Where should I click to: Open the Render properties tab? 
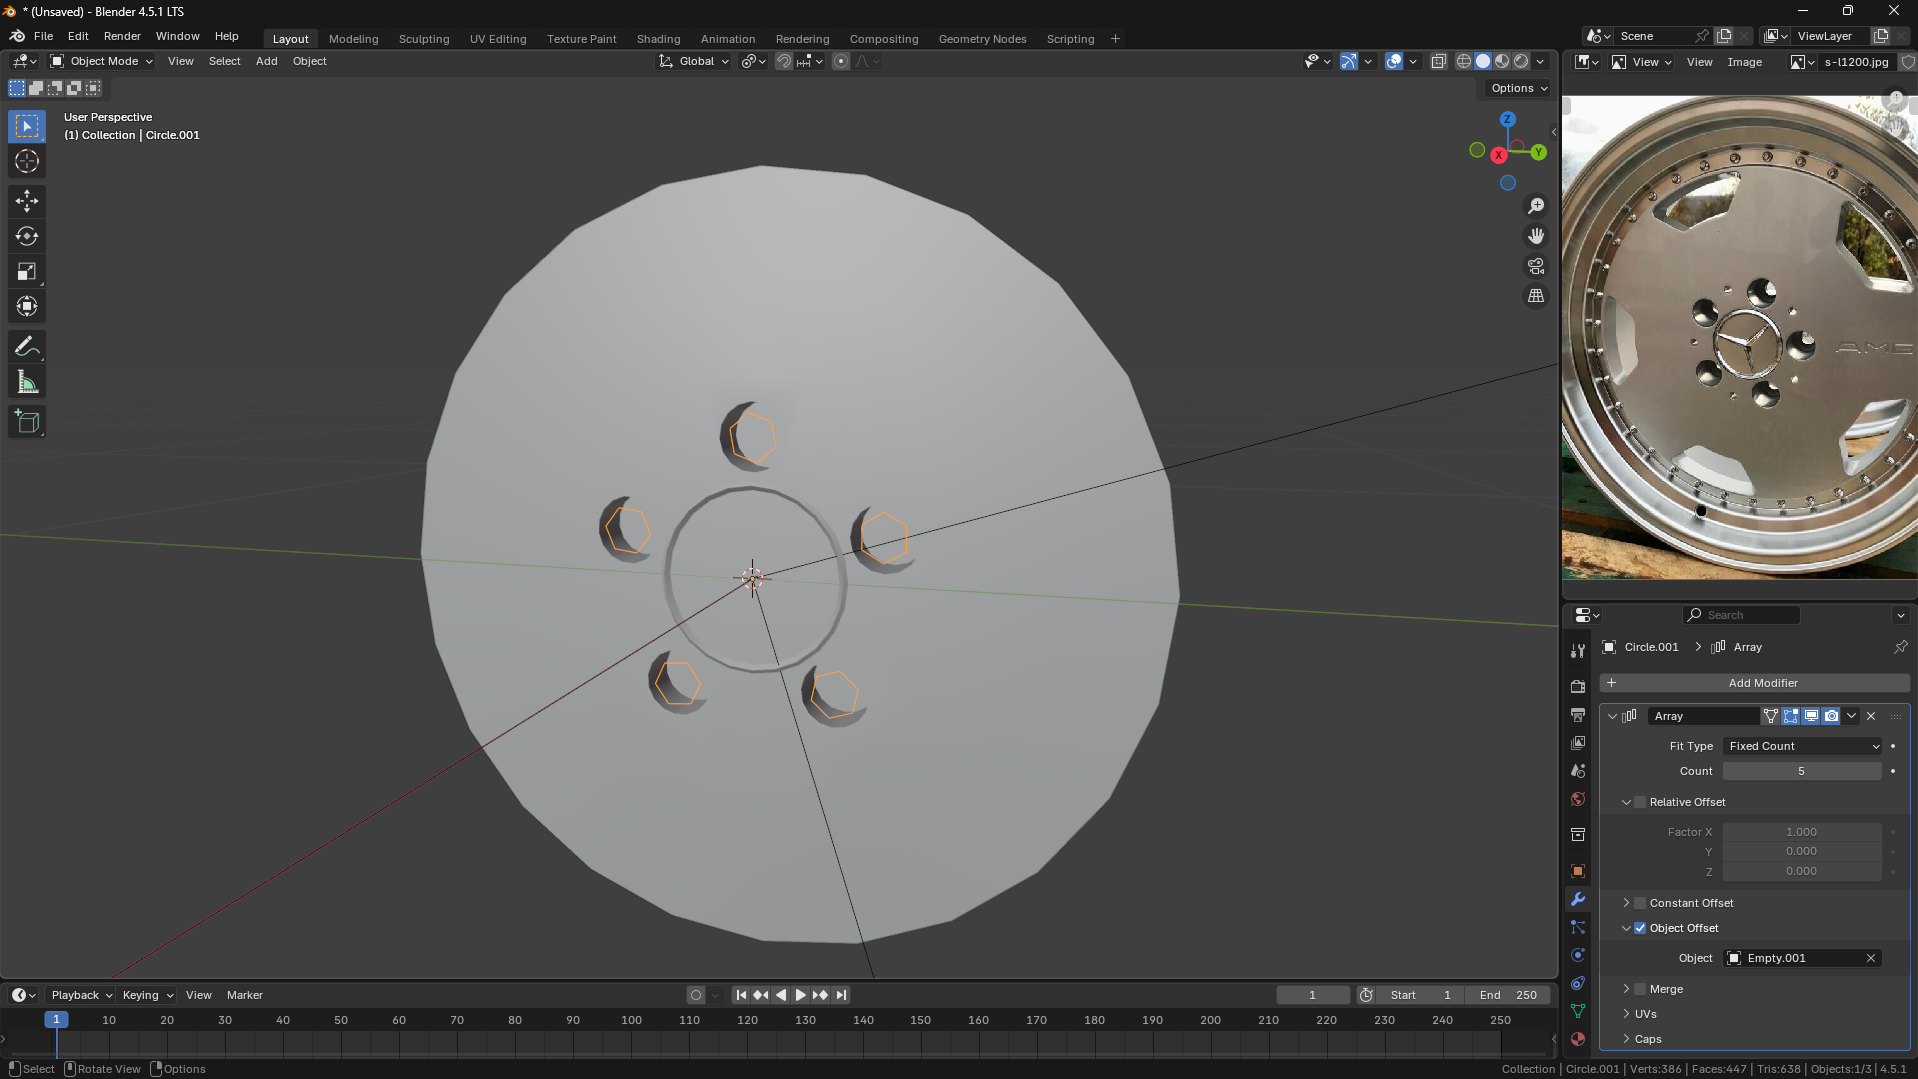(1578, 686)
